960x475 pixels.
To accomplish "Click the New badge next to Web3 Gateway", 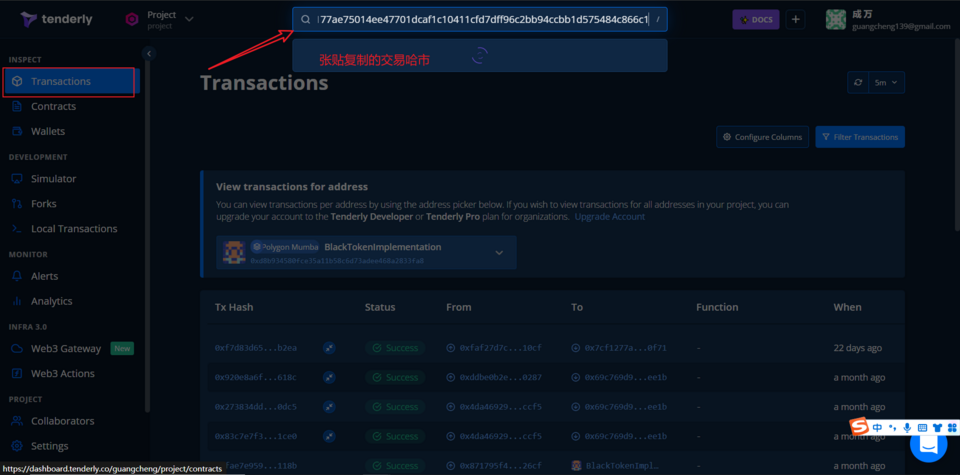I will 122,349.
